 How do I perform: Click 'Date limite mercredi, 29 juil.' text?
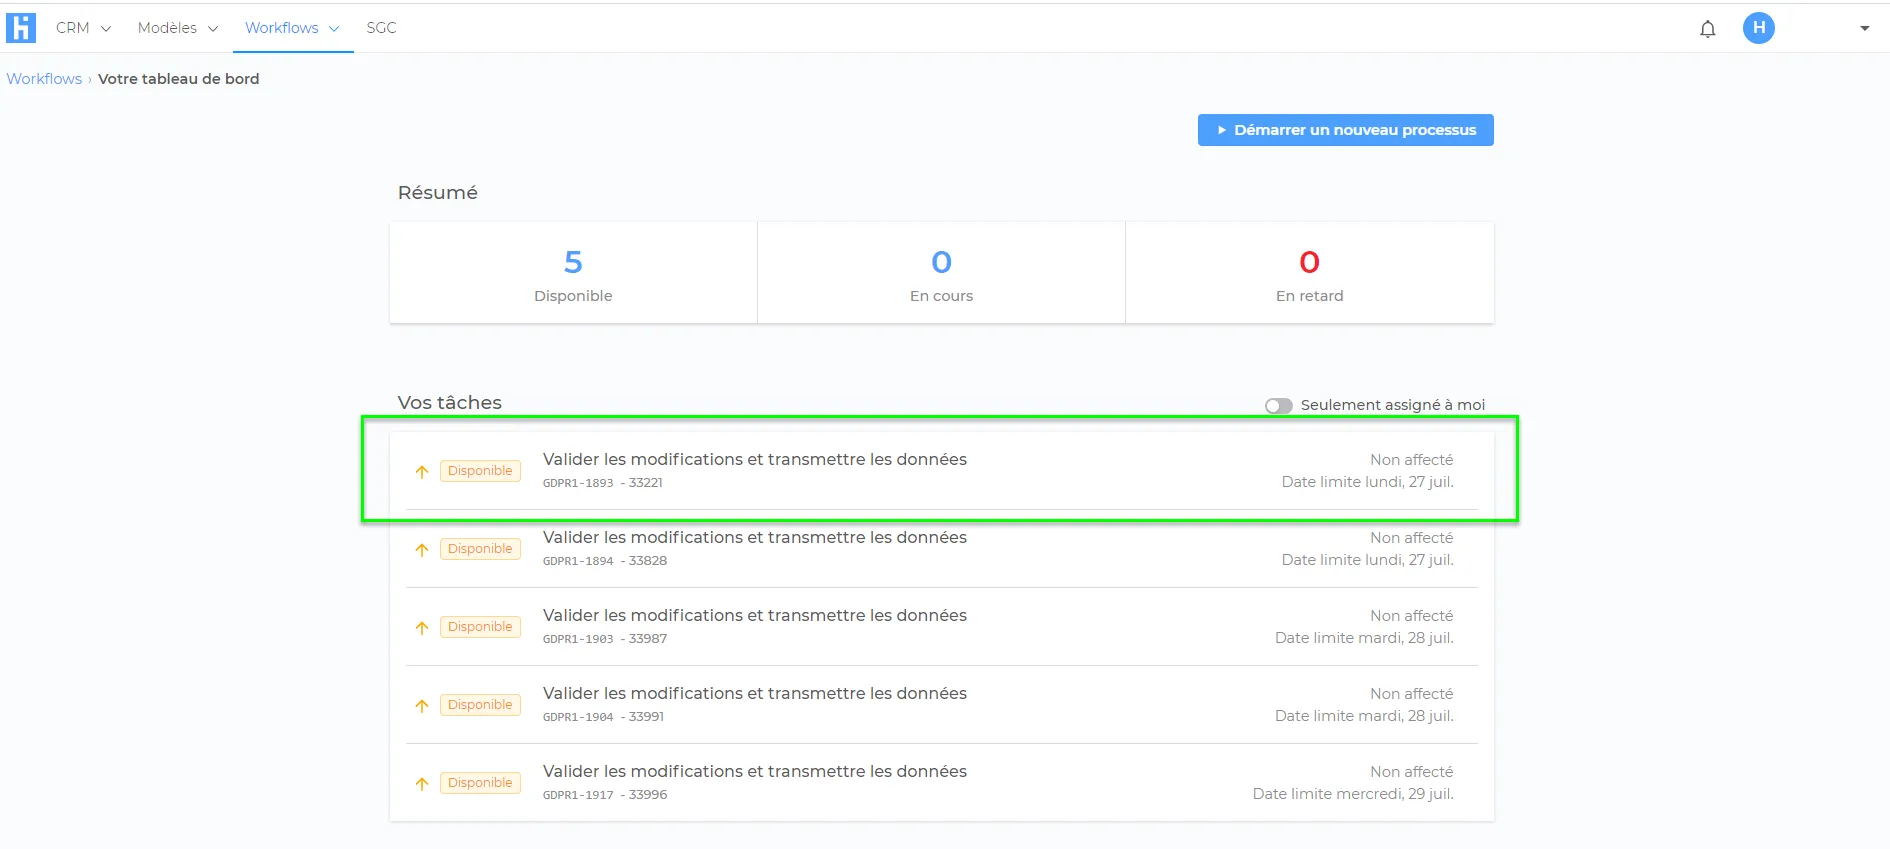pyautogui.click(x=1353, y=794)
